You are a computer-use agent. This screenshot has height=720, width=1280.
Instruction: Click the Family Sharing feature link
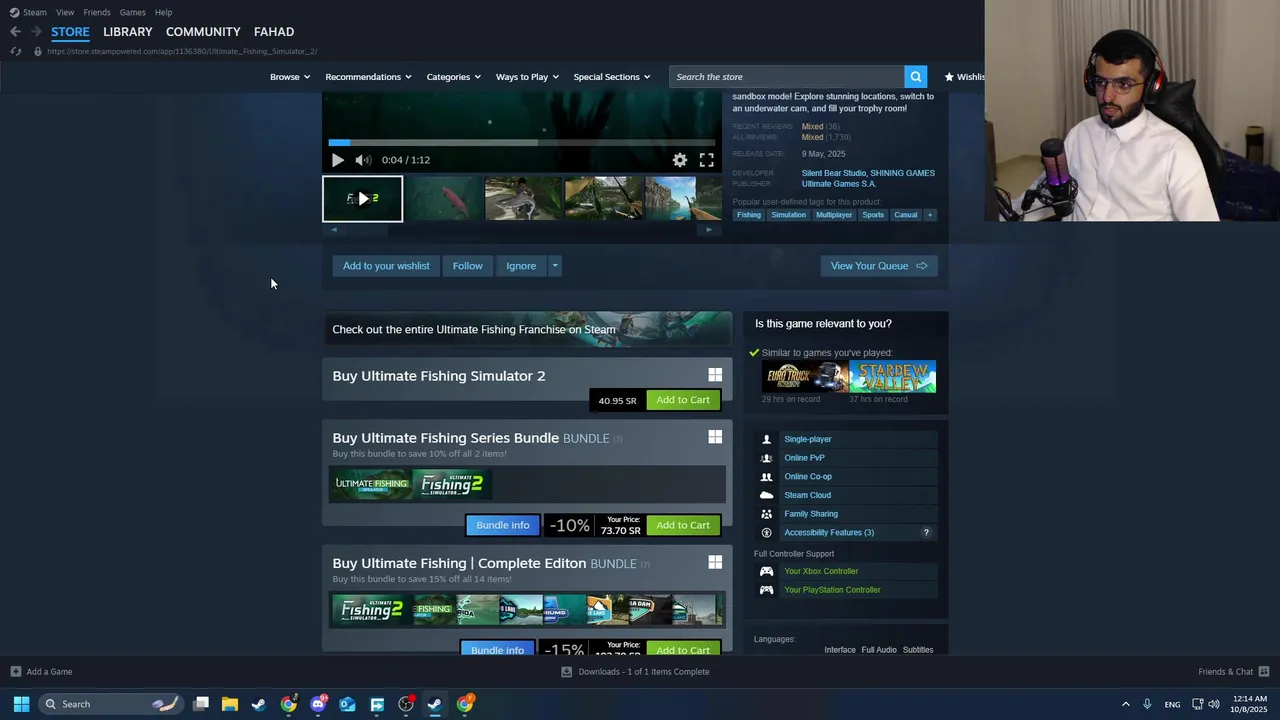[x=811, y=514]
